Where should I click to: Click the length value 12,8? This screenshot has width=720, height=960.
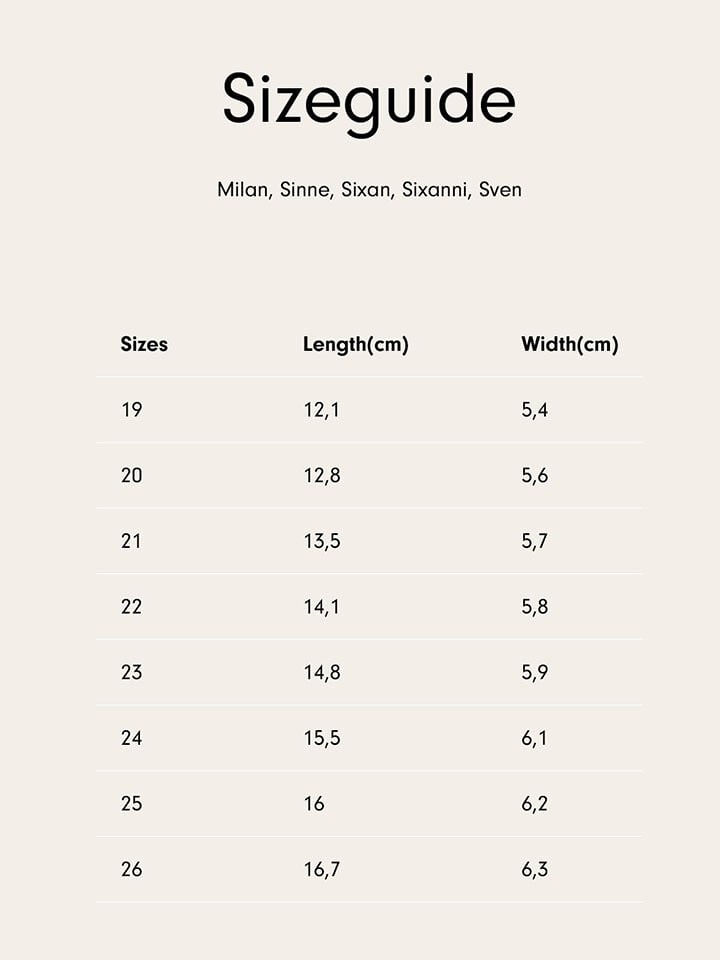point(322,475)
